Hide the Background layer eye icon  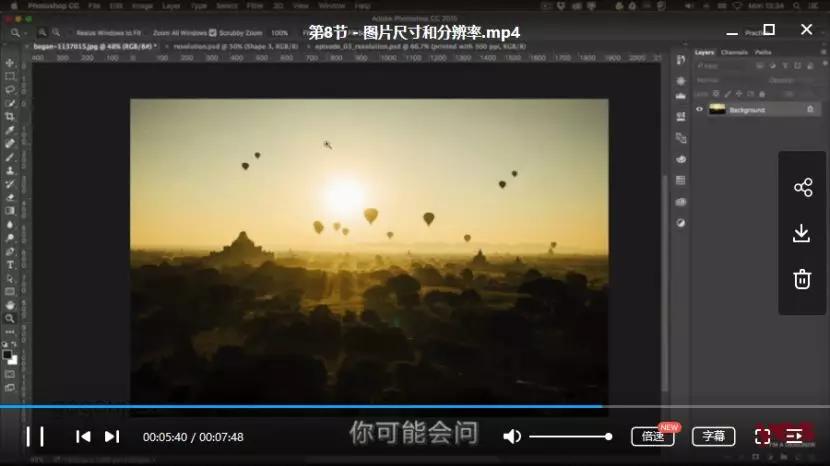[699, 110]
